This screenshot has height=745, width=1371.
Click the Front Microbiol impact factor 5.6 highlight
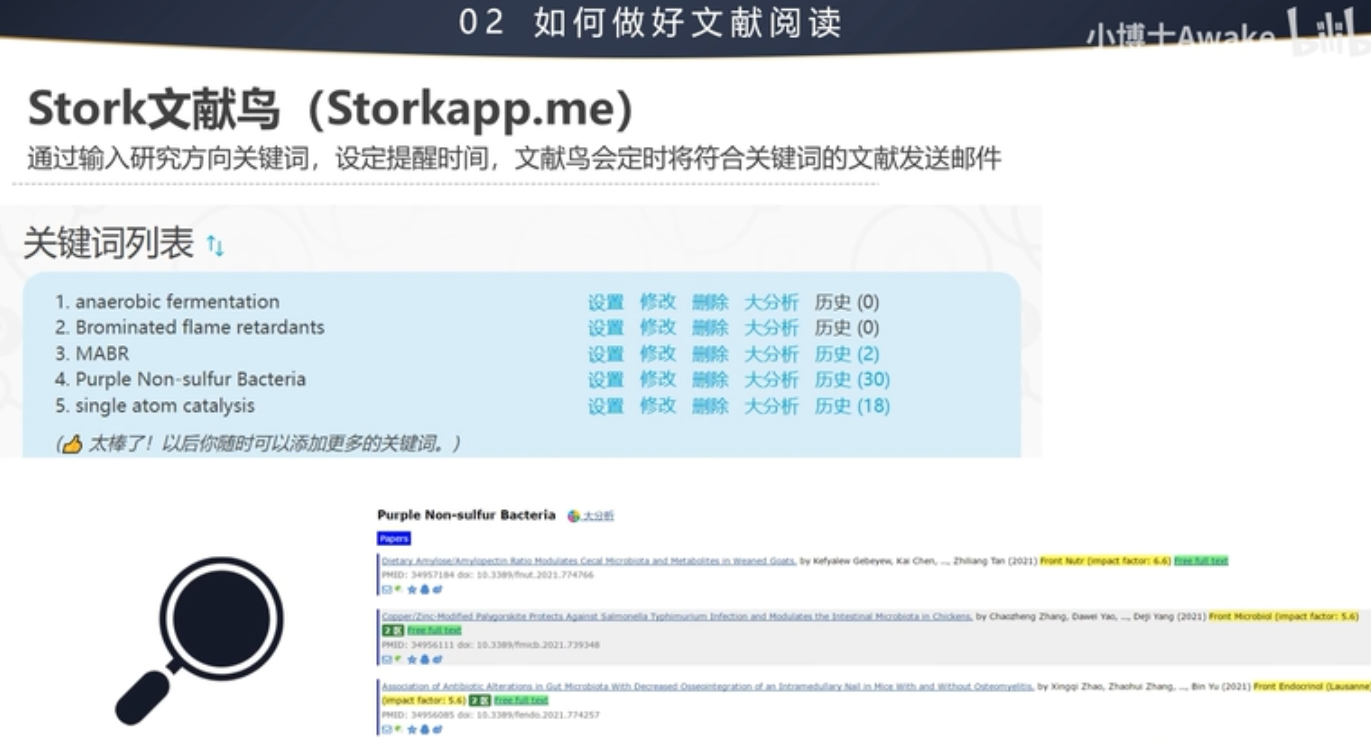1284,617
